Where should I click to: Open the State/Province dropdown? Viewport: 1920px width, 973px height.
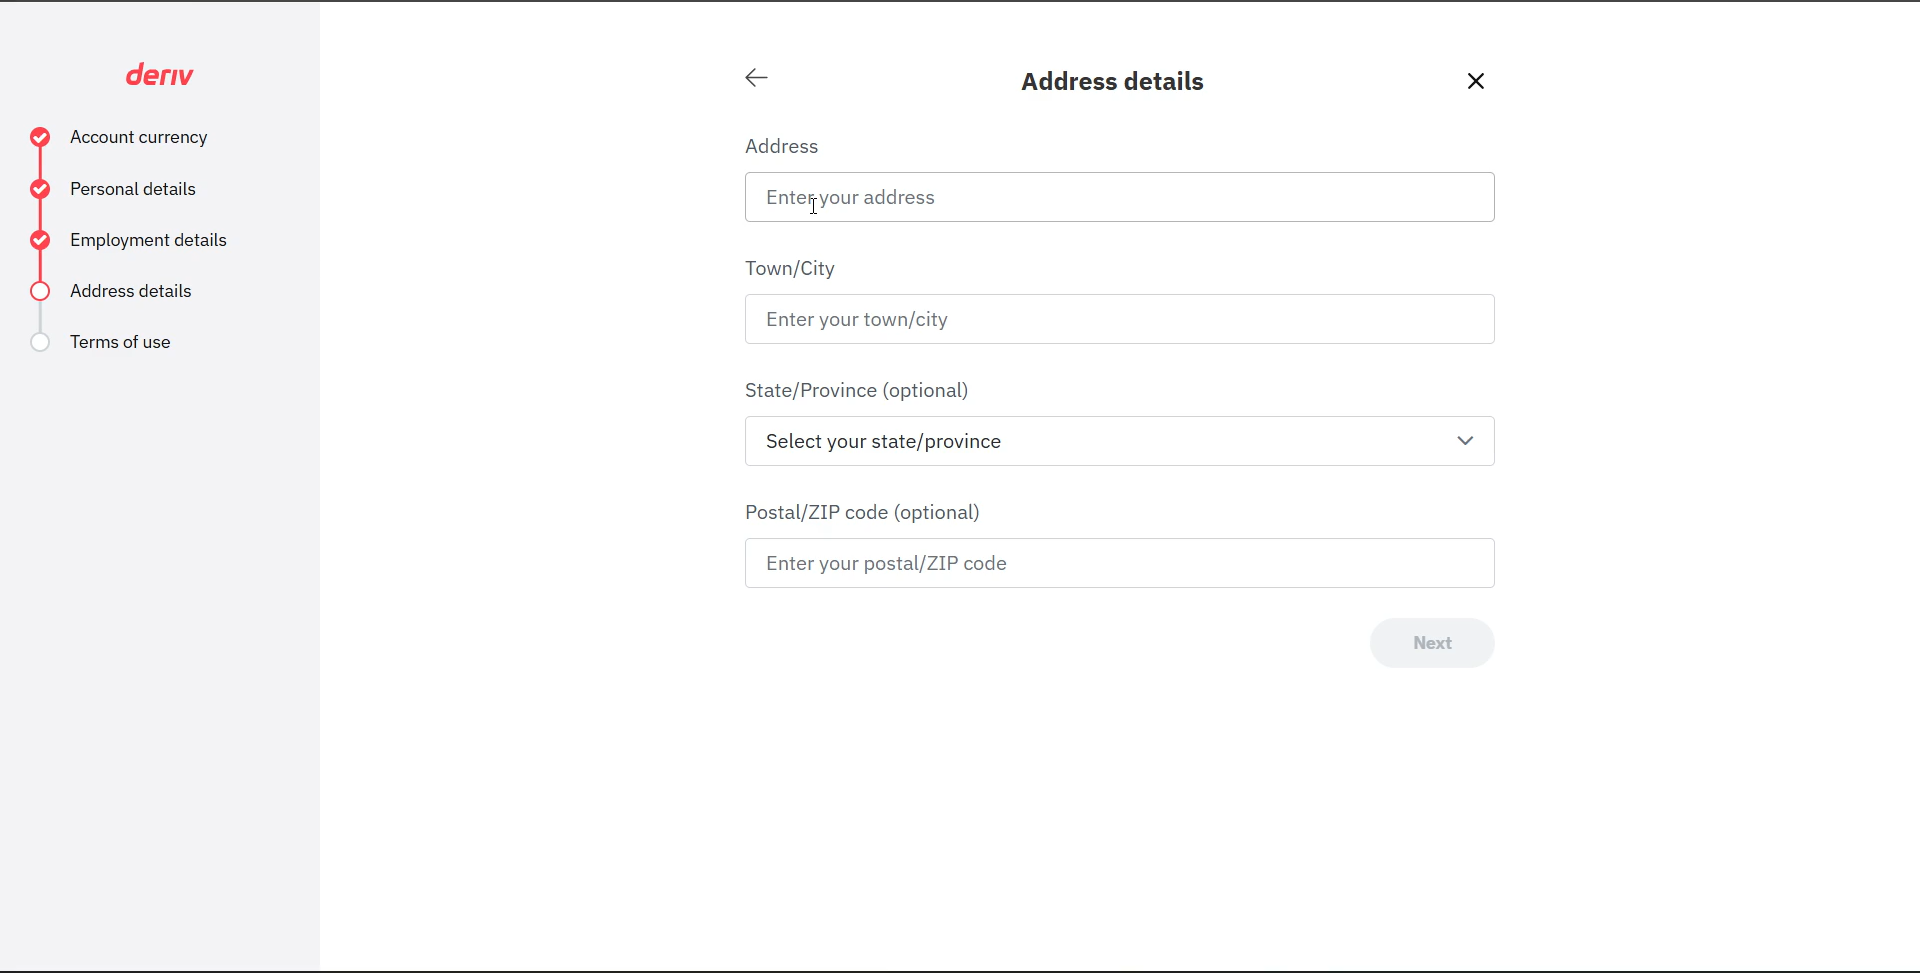click(1120, 441)
